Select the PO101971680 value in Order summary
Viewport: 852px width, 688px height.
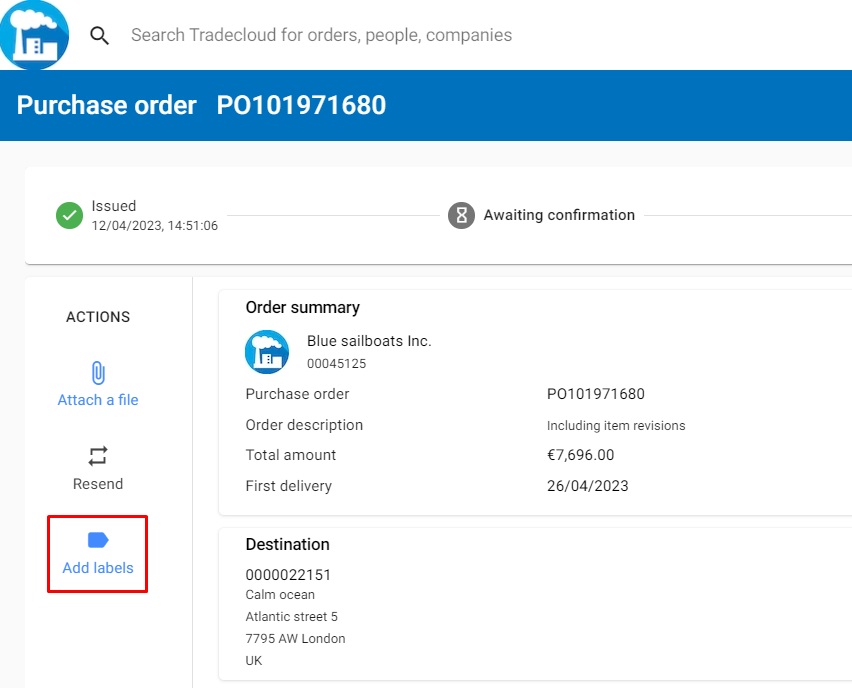click(x=596, y=394)
